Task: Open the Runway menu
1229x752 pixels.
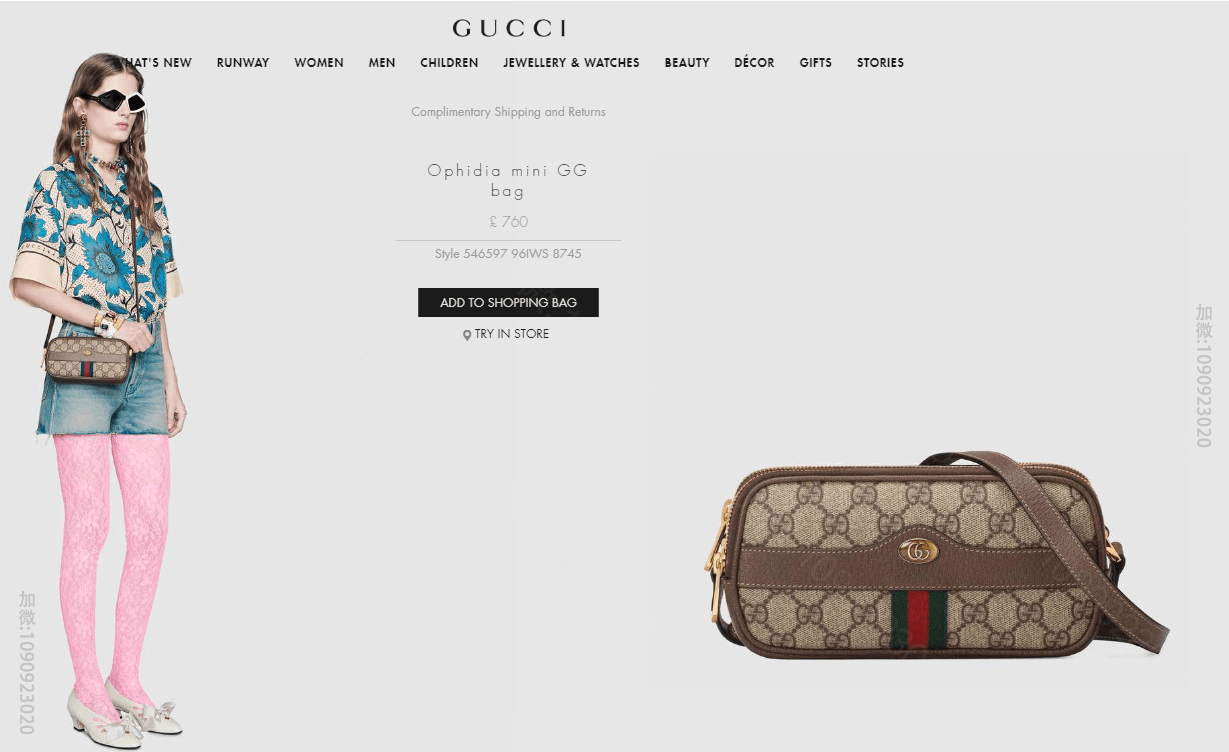Action: [243, 62]
